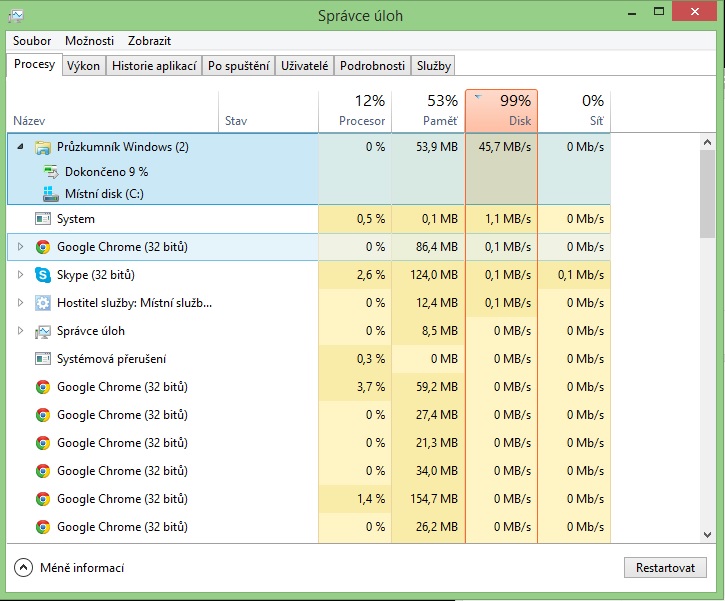
Task: Expand the Skype (32 bitů) process
Action: [21, 275]
